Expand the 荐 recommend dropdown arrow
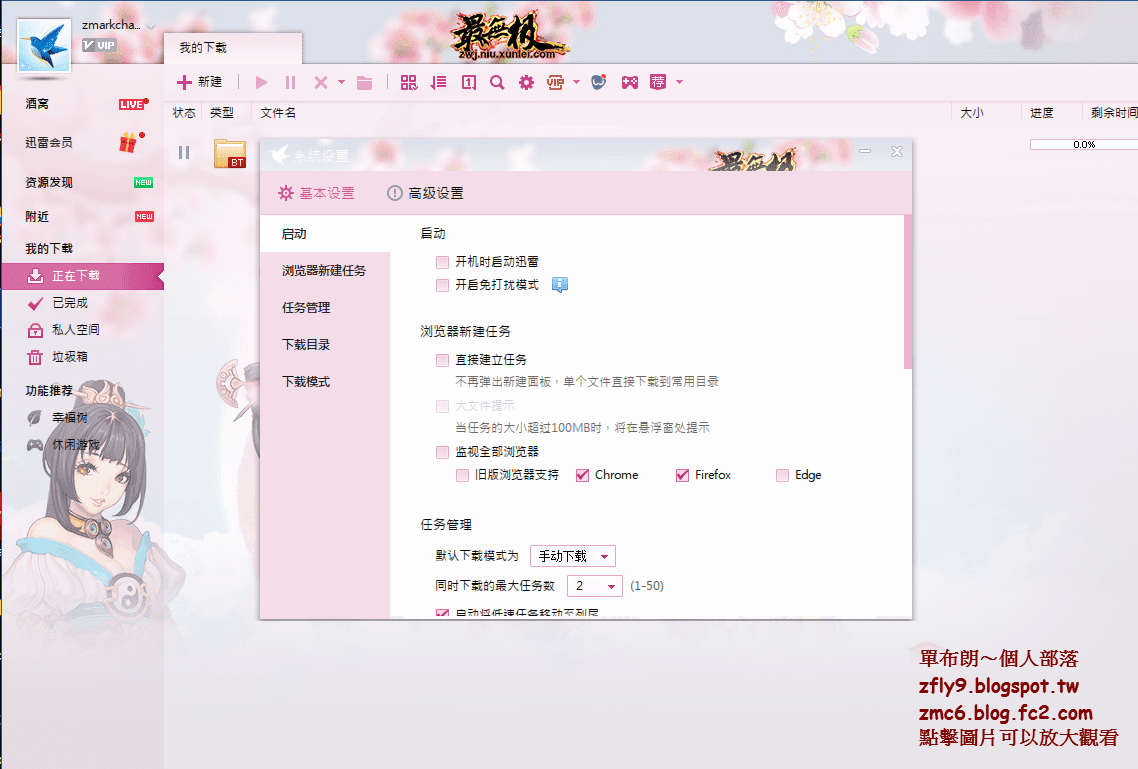The height and width of the screenshot is (769, 1138). [679, 82]
